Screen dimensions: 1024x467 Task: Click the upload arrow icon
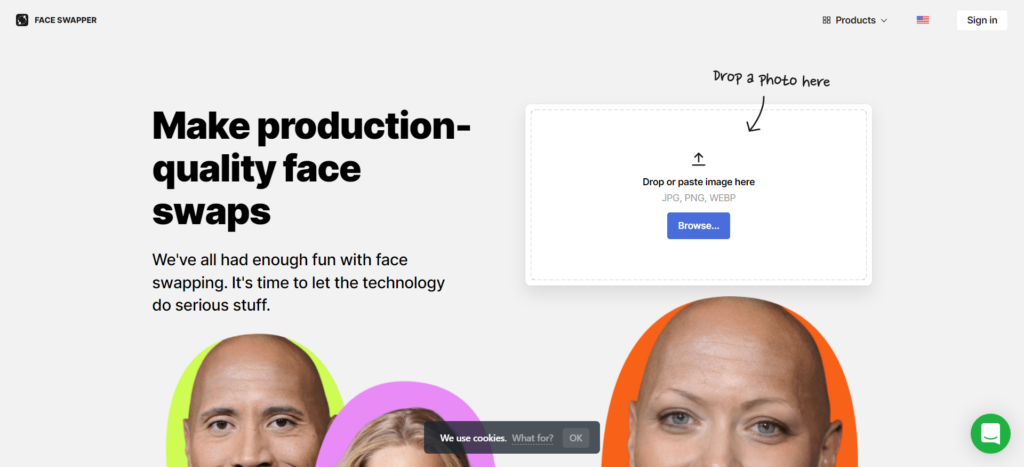(698, 159)
